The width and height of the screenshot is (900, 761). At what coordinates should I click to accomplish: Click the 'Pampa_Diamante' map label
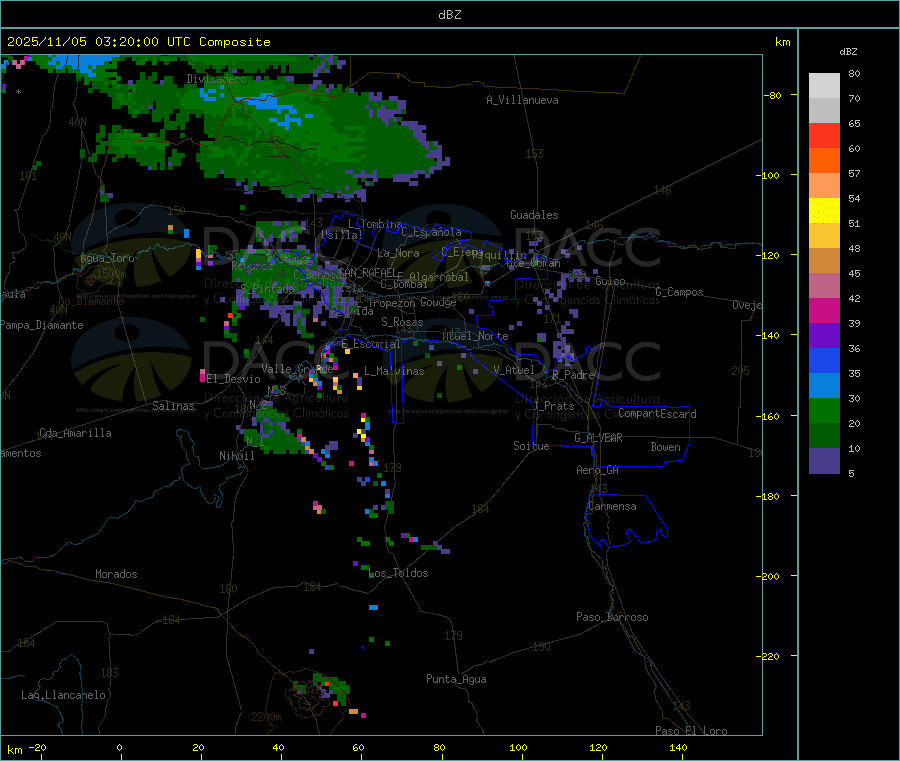[42, 325]
